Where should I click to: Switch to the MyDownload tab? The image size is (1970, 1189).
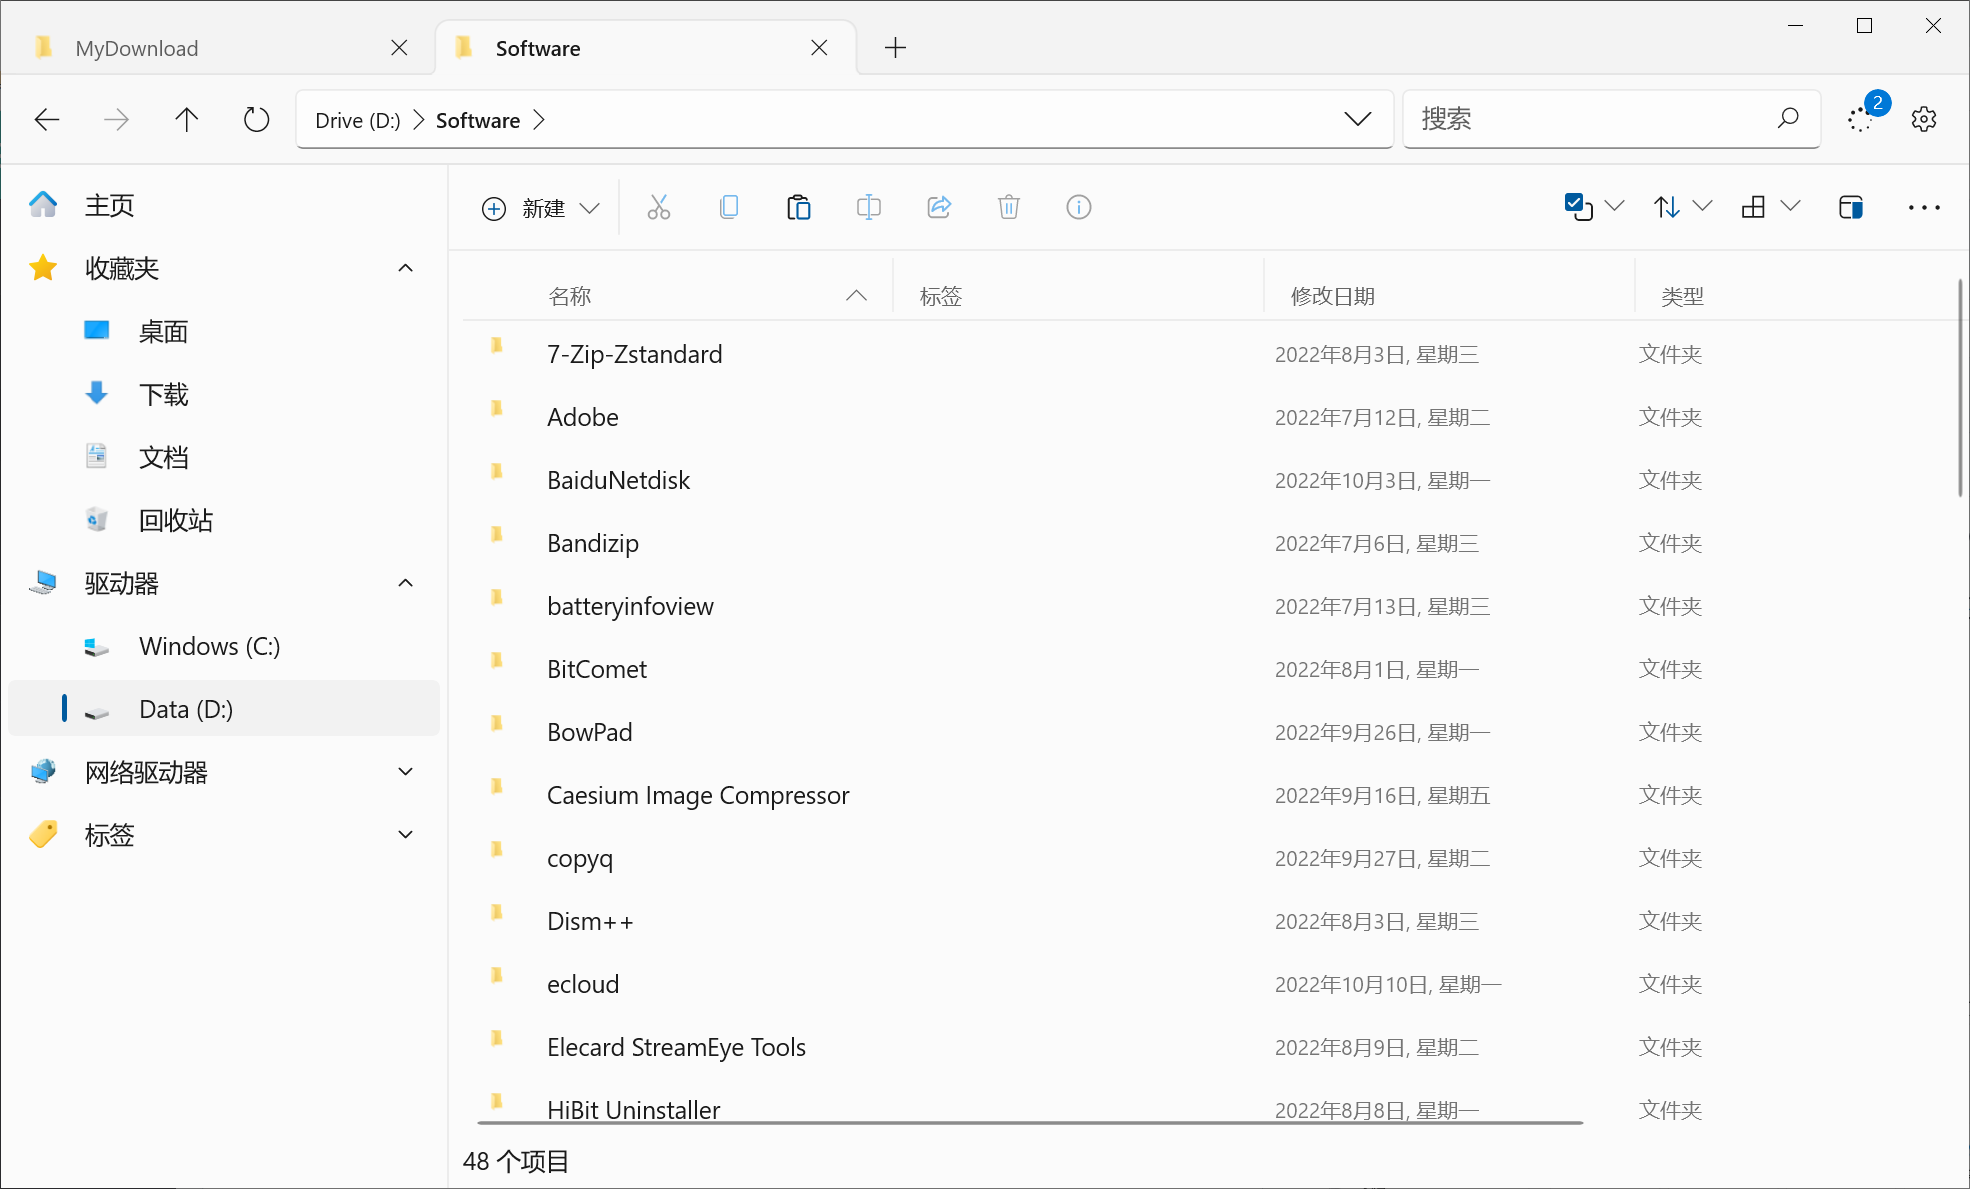[x=137, y=48]
